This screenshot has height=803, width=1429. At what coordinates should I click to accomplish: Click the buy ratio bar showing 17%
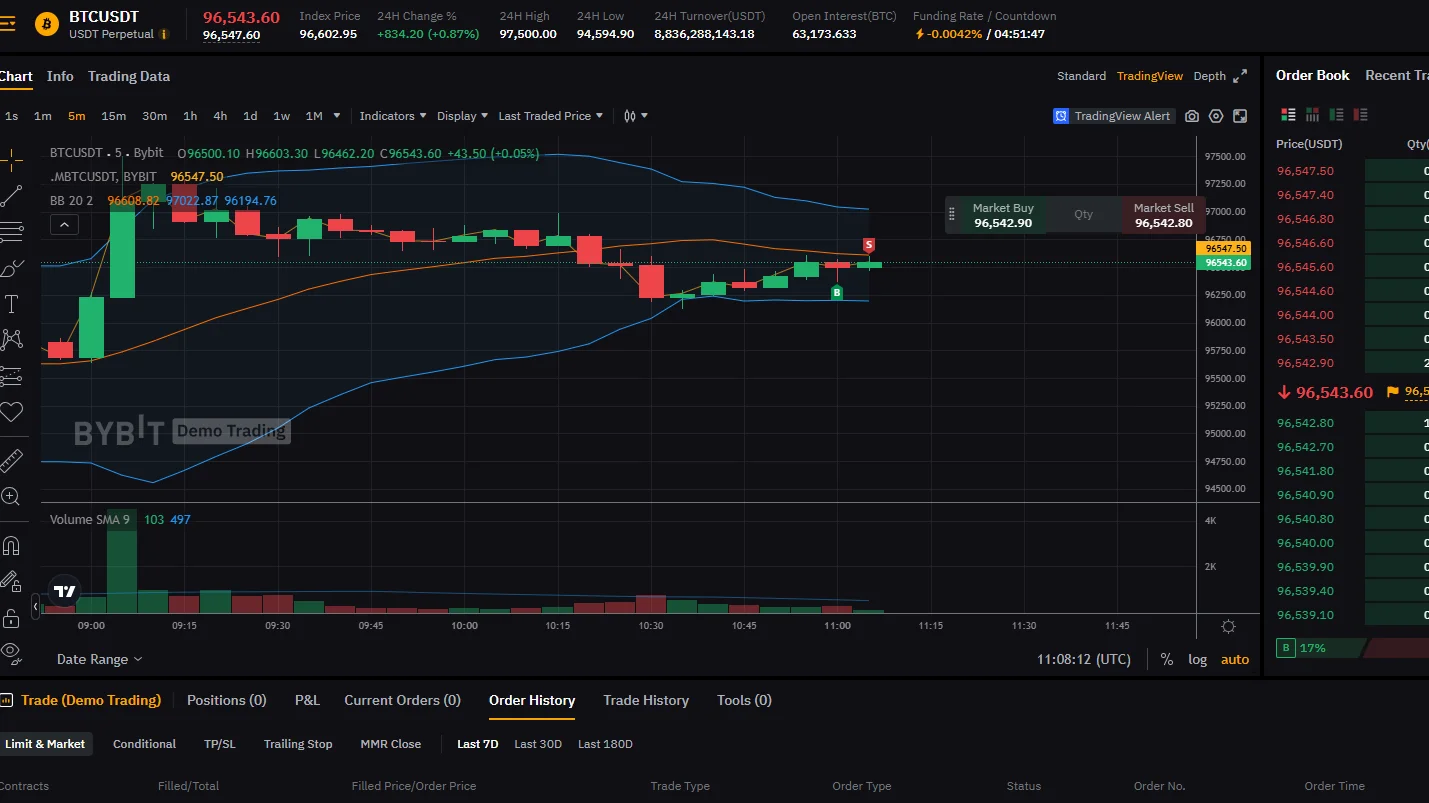coord(1320,648)
